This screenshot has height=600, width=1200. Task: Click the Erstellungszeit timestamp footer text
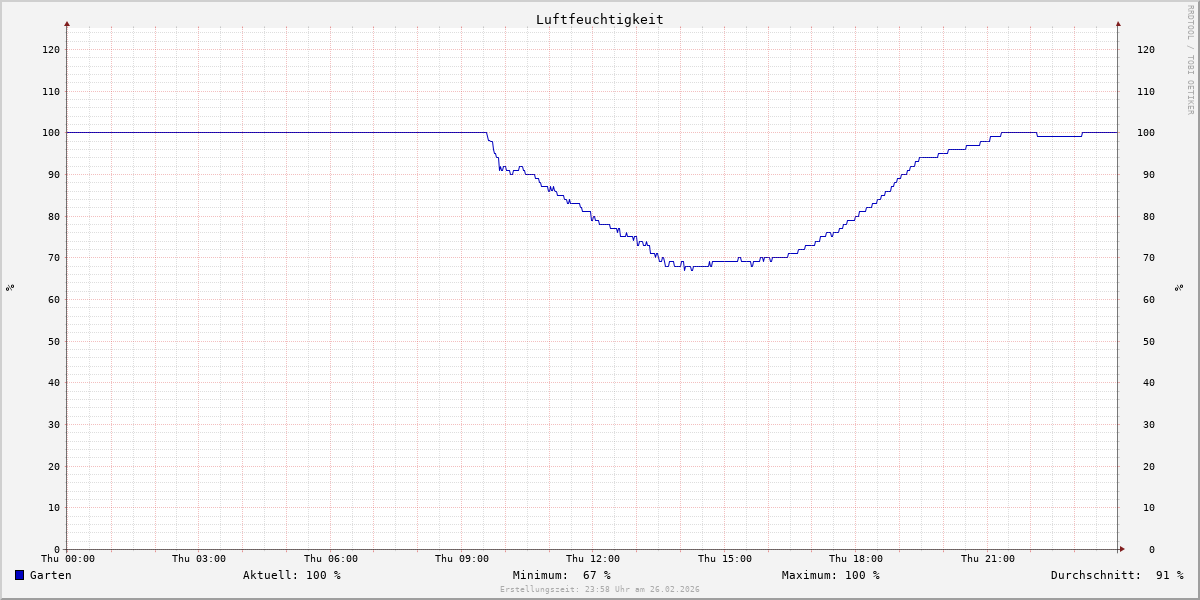coord(600,590)
